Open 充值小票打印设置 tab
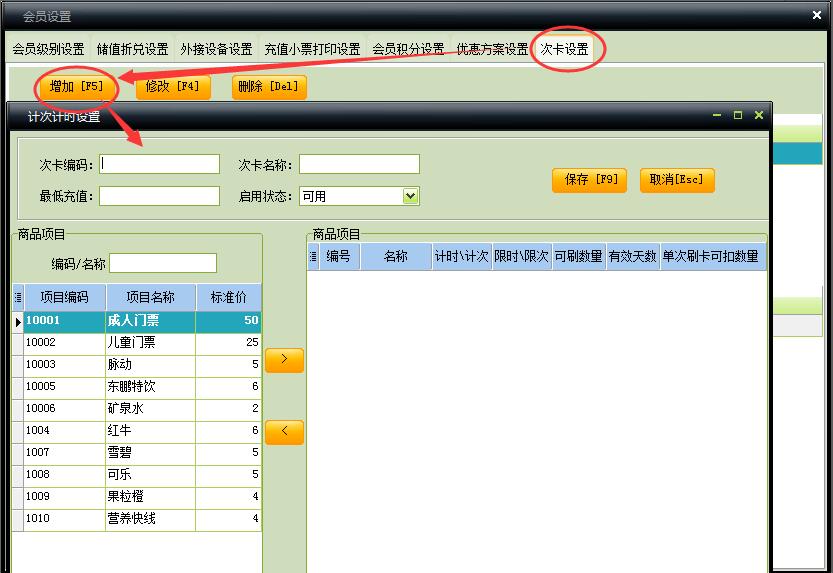The height and width of the screenshot is (573, 833). pyautogui.click(x=312, y=49)
